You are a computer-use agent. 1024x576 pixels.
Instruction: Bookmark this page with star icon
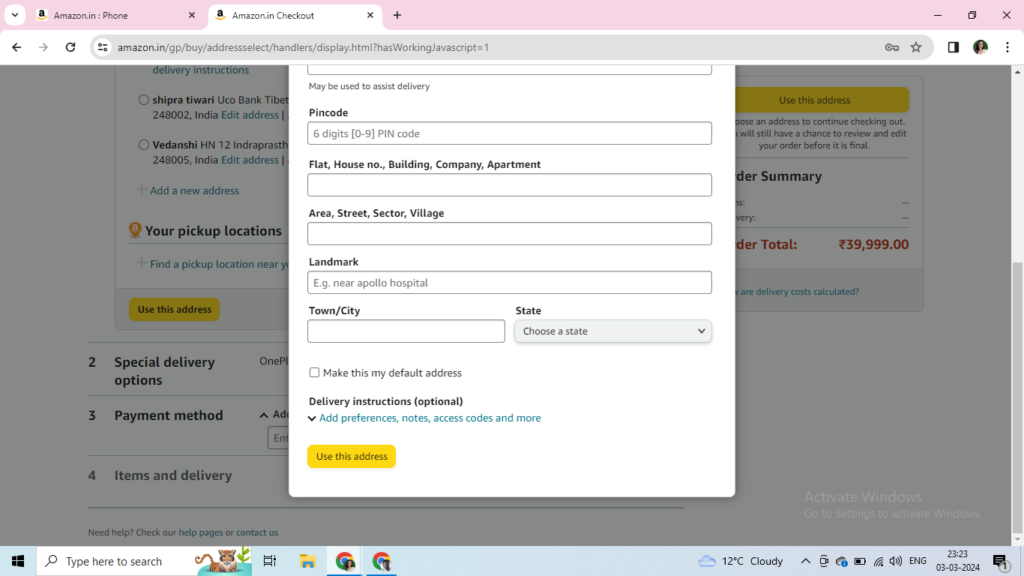pyautogui.click(x=916, y=47)
